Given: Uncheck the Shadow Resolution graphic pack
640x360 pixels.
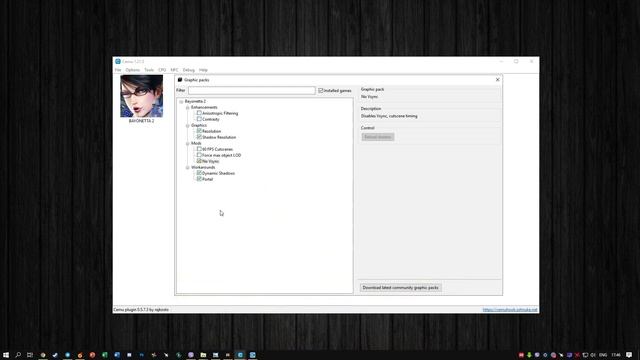Looking at the screenshot, I should [x=199, y=137].
